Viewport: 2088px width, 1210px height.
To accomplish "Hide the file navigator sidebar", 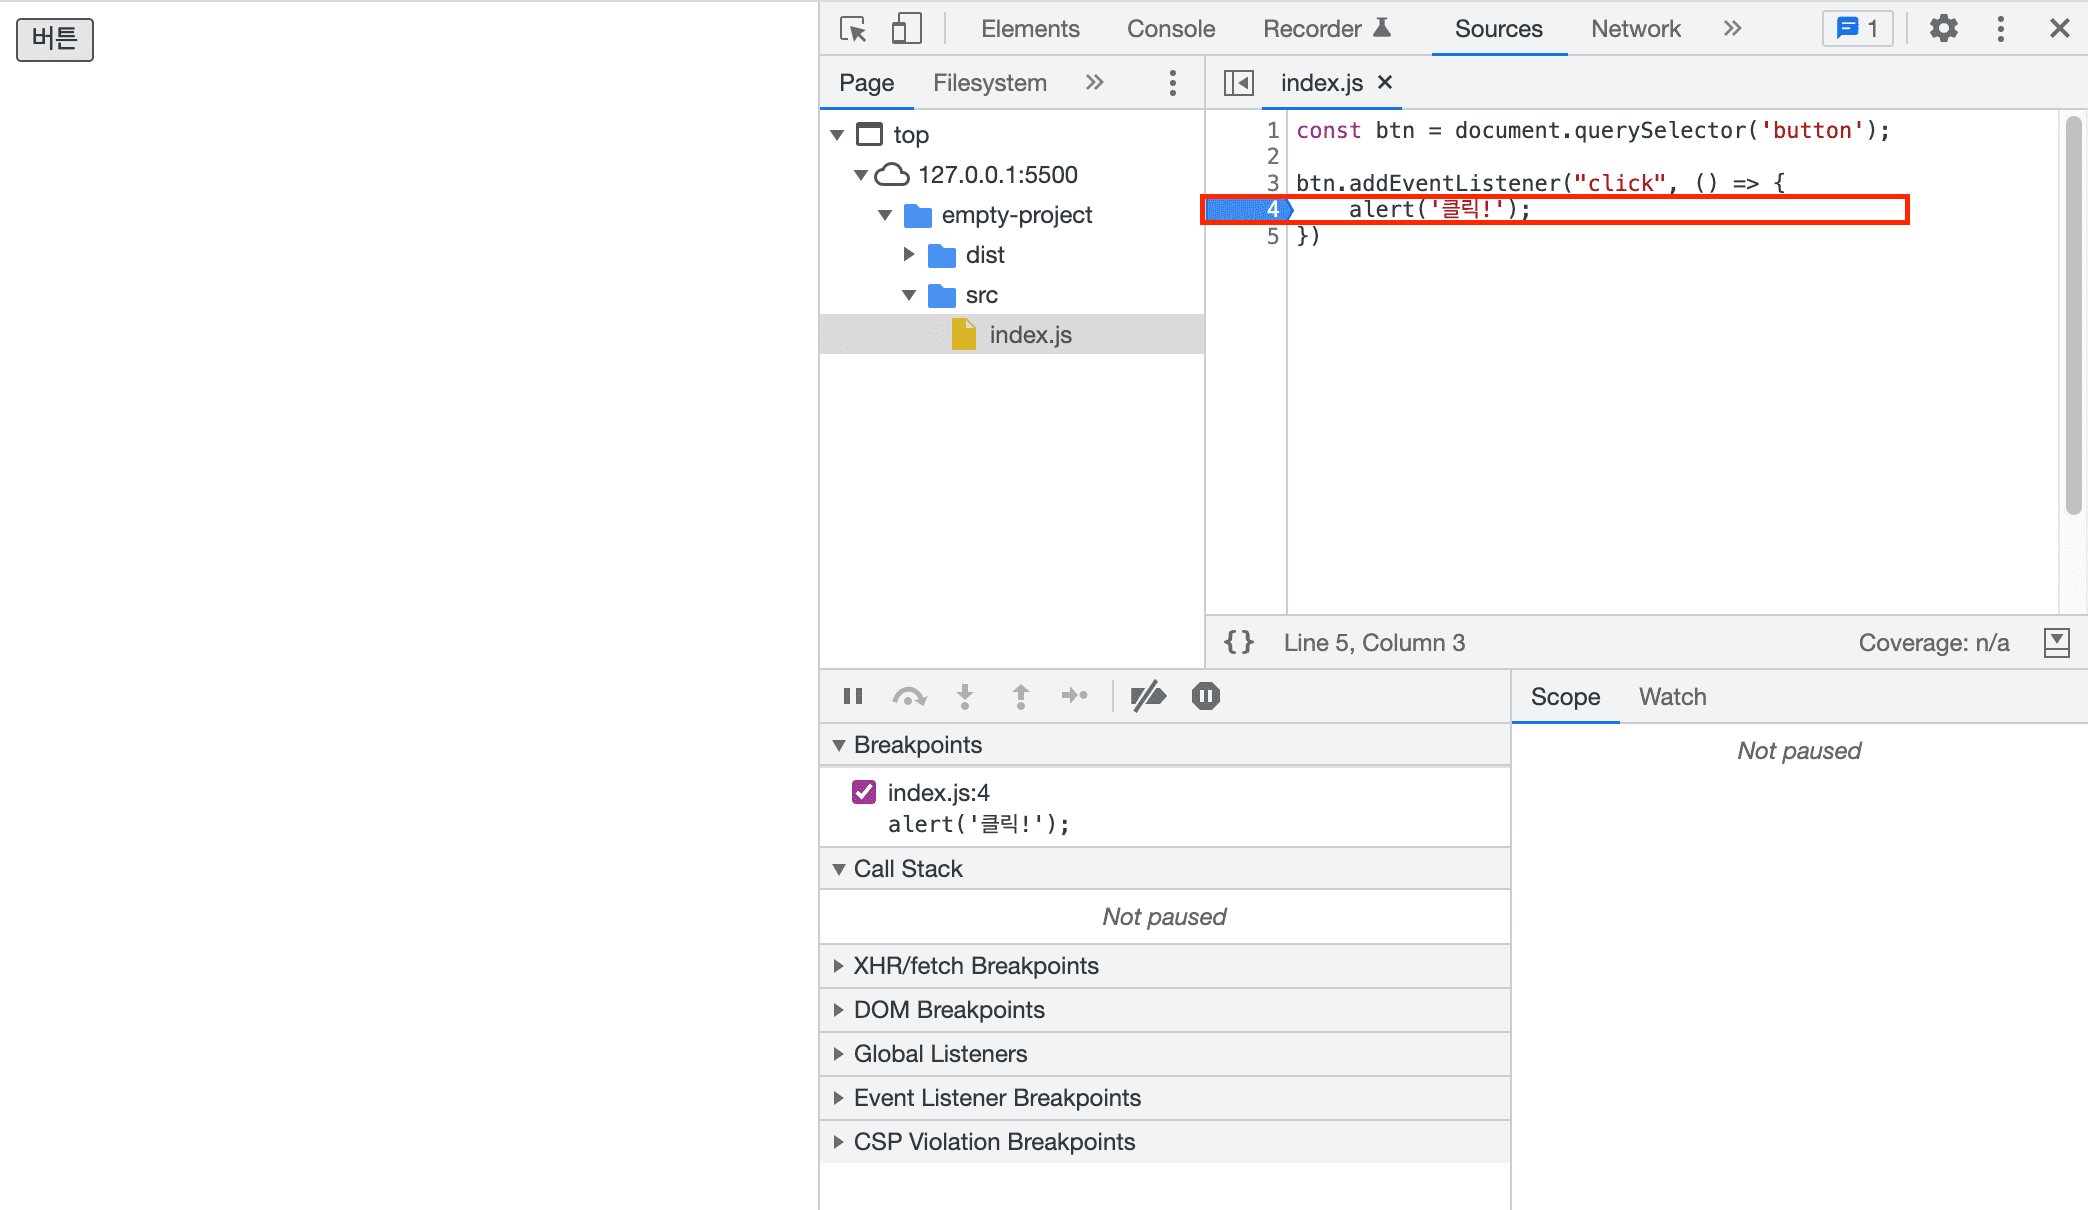I will [x=1239, y=83].
